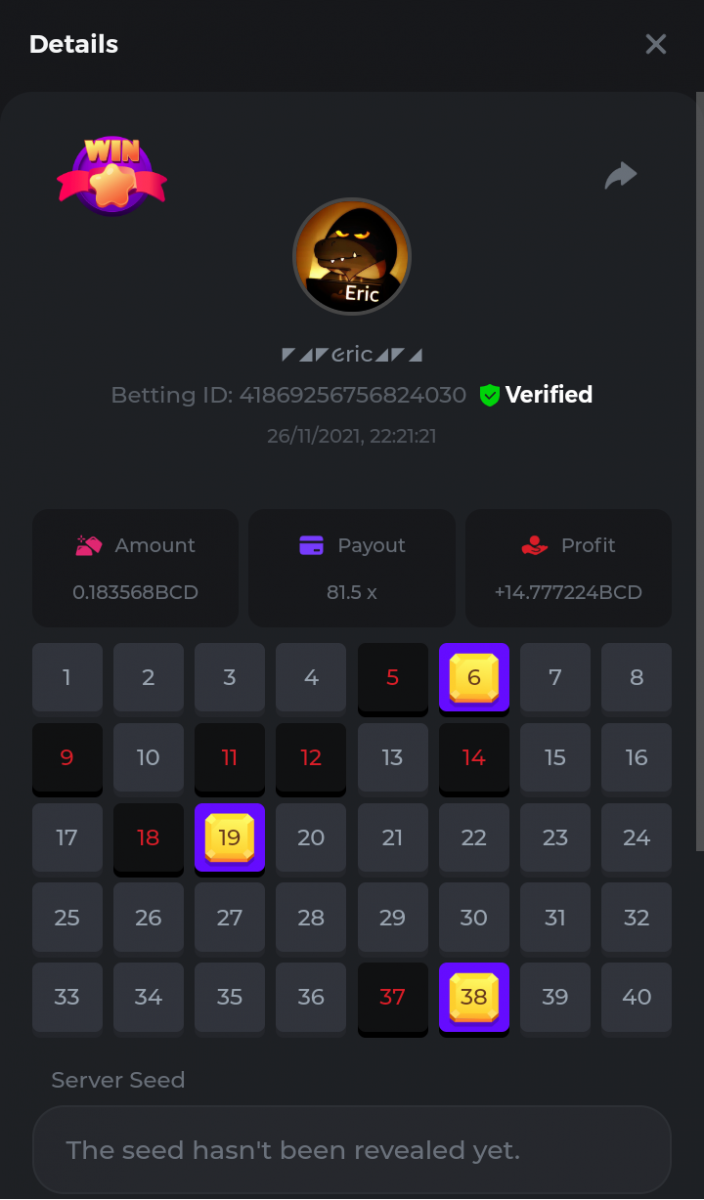This screenshot has height=1200, width=704.
Task: Click the Verified link text
Action: (549, 395)
